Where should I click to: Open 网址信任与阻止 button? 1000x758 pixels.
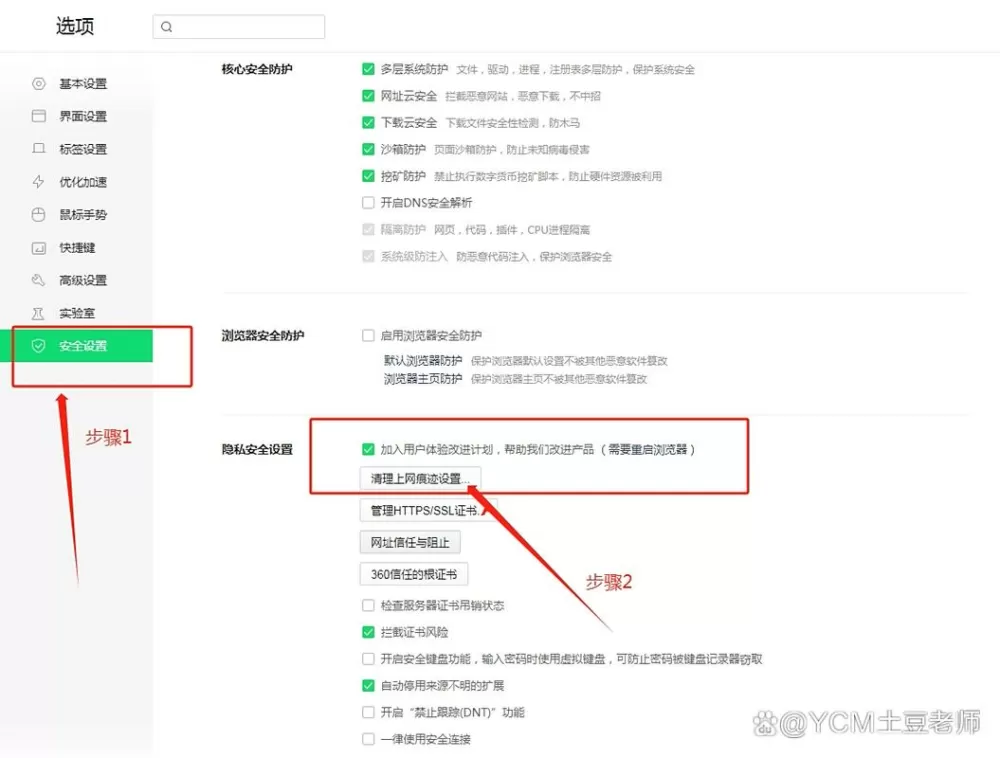pos(410,542)
